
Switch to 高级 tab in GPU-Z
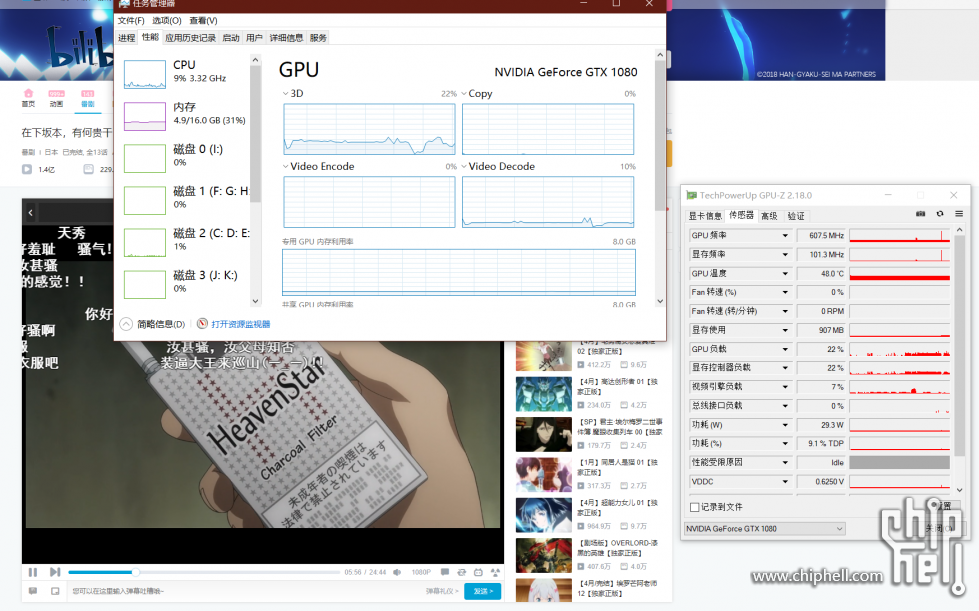point(769,216)
